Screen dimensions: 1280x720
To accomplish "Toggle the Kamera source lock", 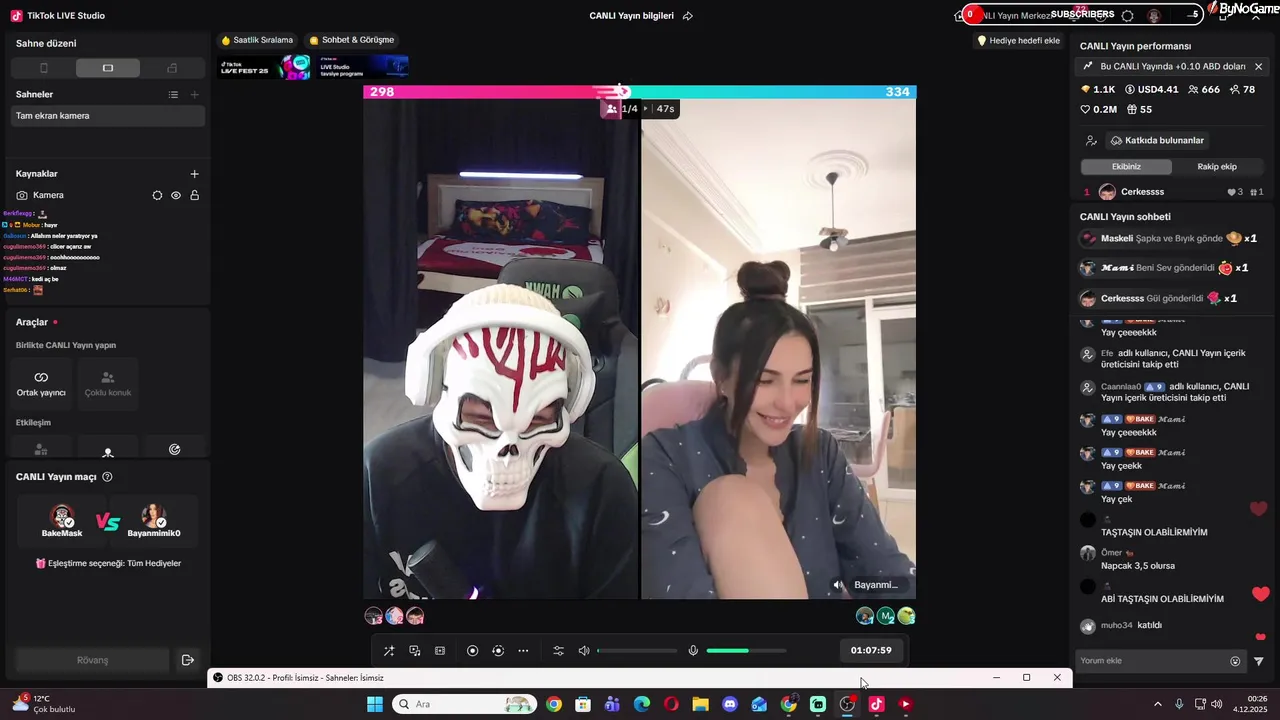I will (194, 195).
